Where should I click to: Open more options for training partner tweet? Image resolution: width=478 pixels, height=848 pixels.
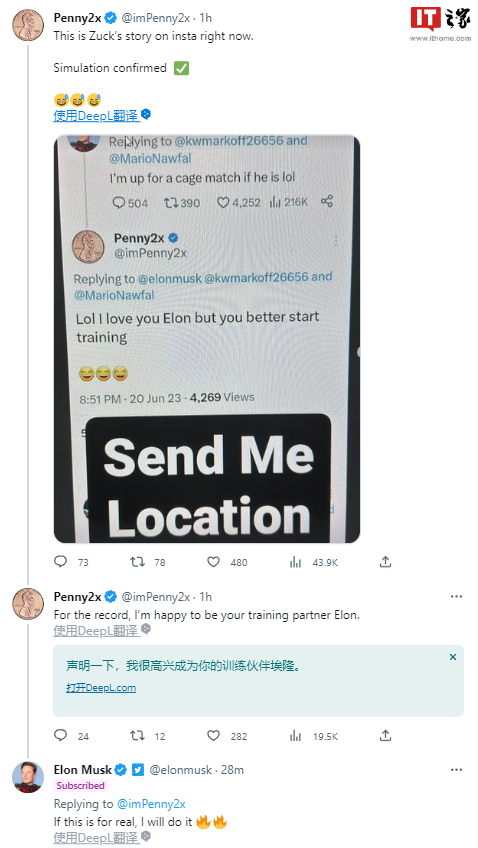456,596
